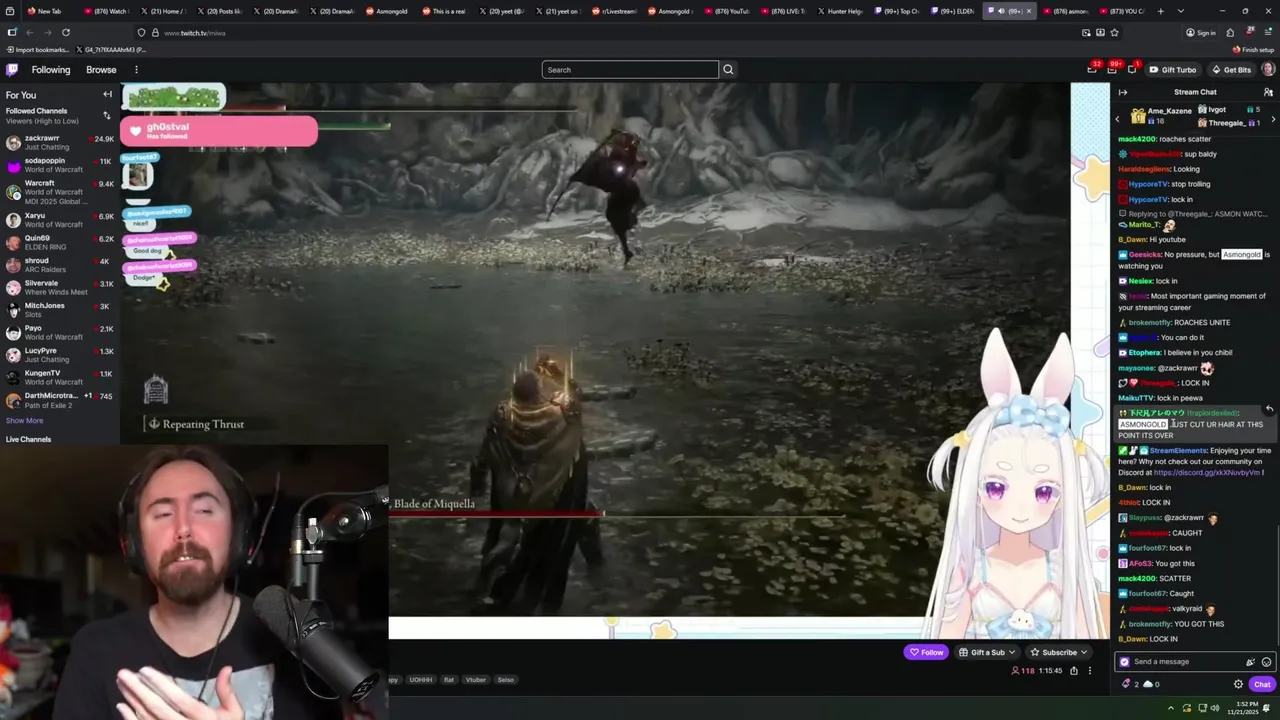Open the Following page
Viewport: 1280px width, 720px height.
click(x=50, y=70)
